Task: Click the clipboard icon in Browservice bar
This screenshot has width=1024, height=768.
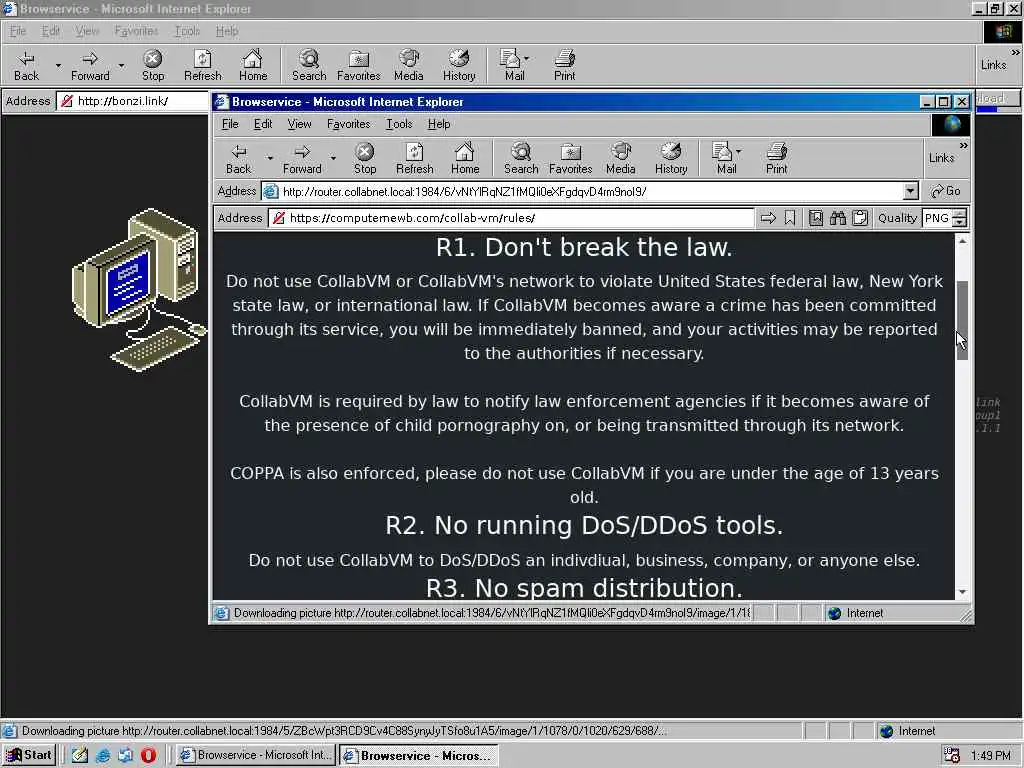Action: coord(860,218)
